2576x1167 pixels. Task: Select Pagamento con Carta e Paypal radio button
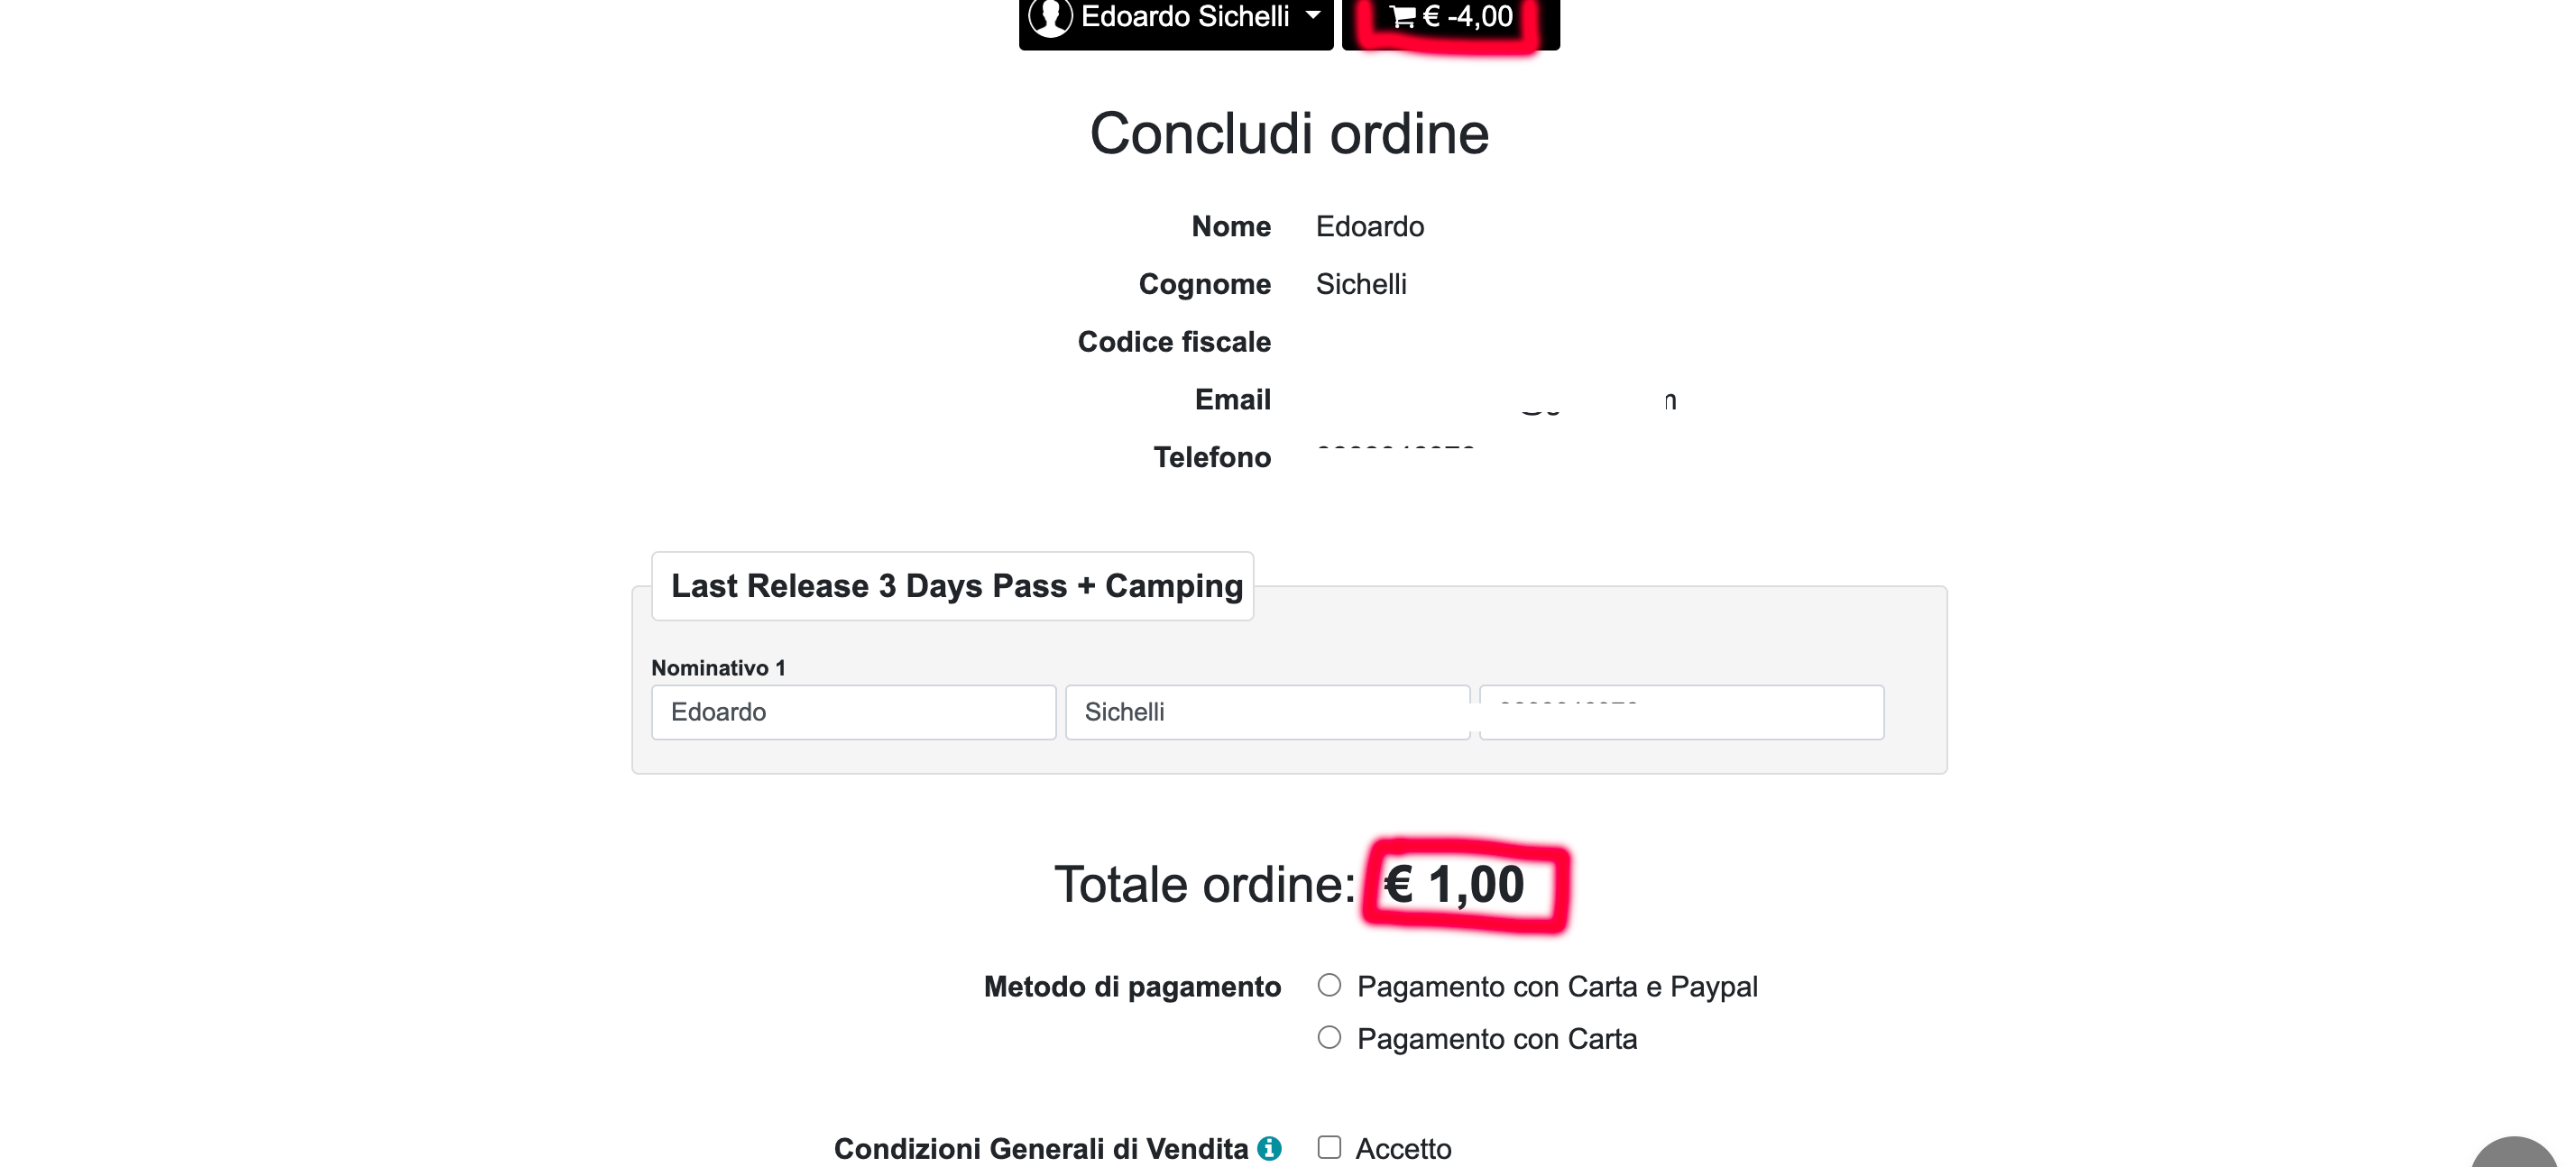click(1329, 985)
